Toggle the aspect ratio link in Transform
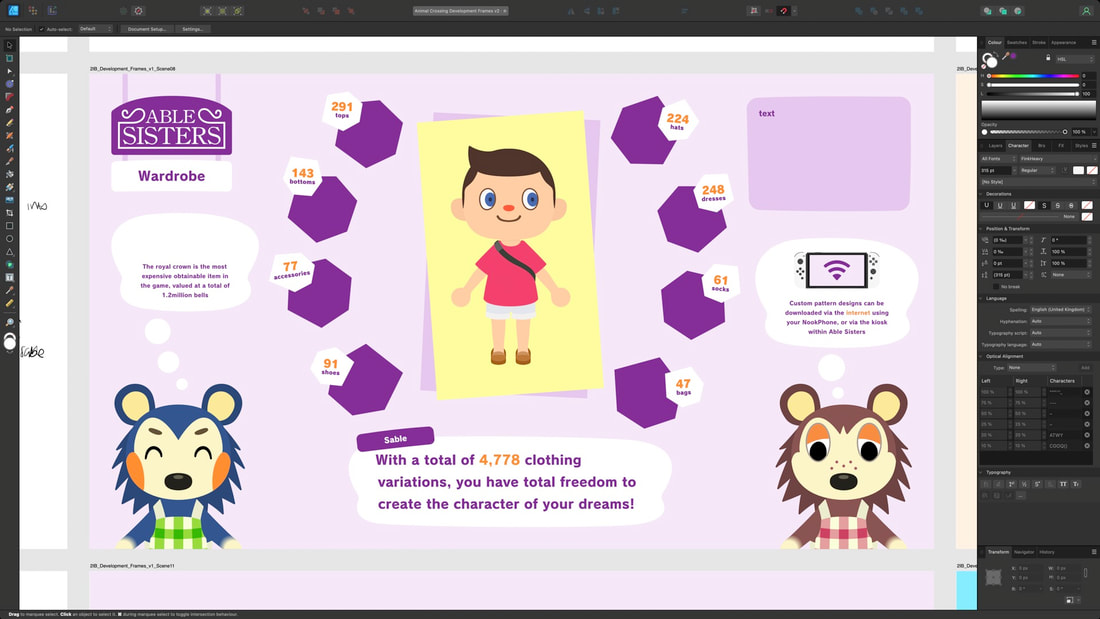The height and width of the screenshot is (619, 1100). point(1085,573)
